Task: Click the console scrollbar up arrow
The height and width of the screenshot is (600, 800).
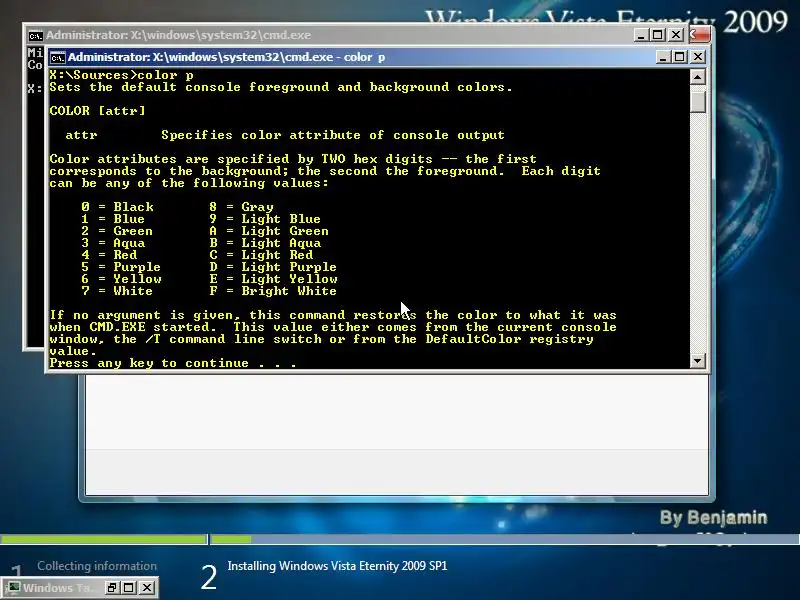Action: click(x=697, y=77)
